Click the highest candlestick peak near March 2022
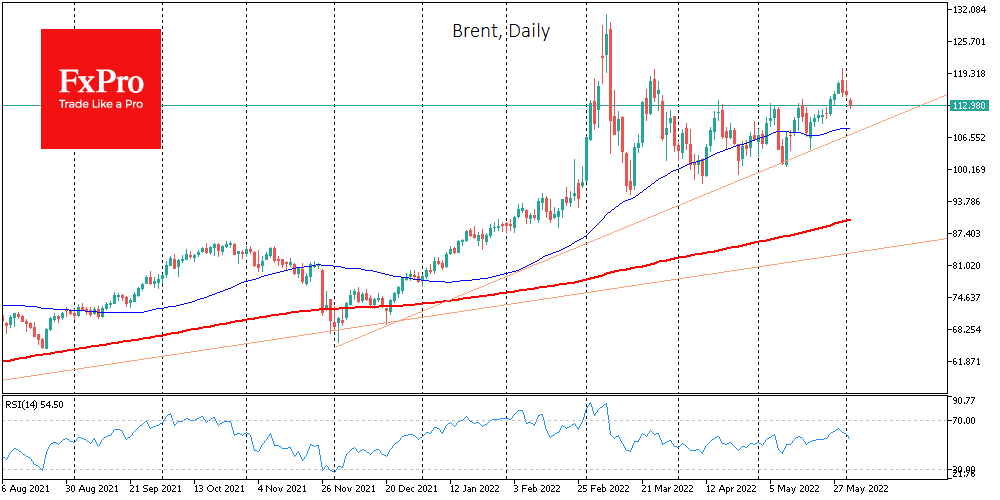Viewport: 1000px width, 500px height. tap(606, 16)
